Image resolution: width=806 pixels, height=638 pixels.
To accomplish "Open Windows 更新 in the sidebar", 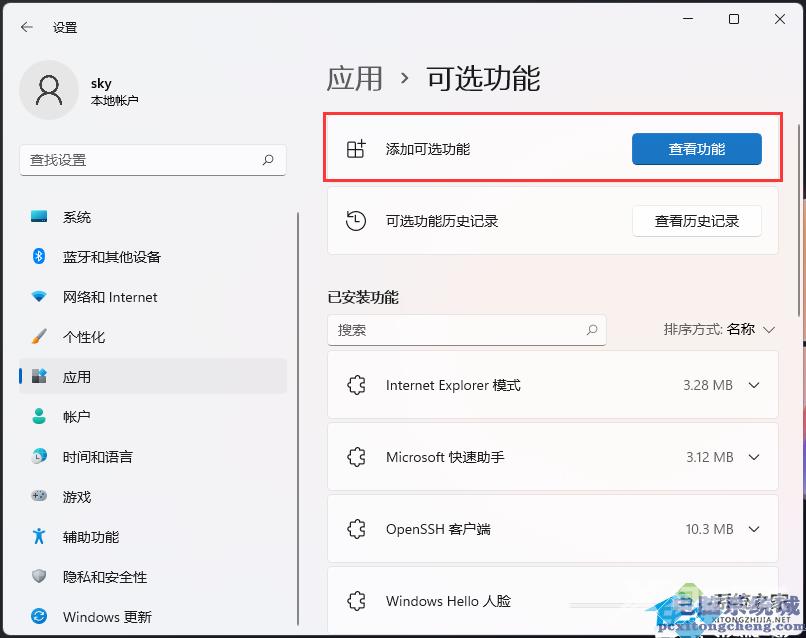I will (x=153, y=616).
